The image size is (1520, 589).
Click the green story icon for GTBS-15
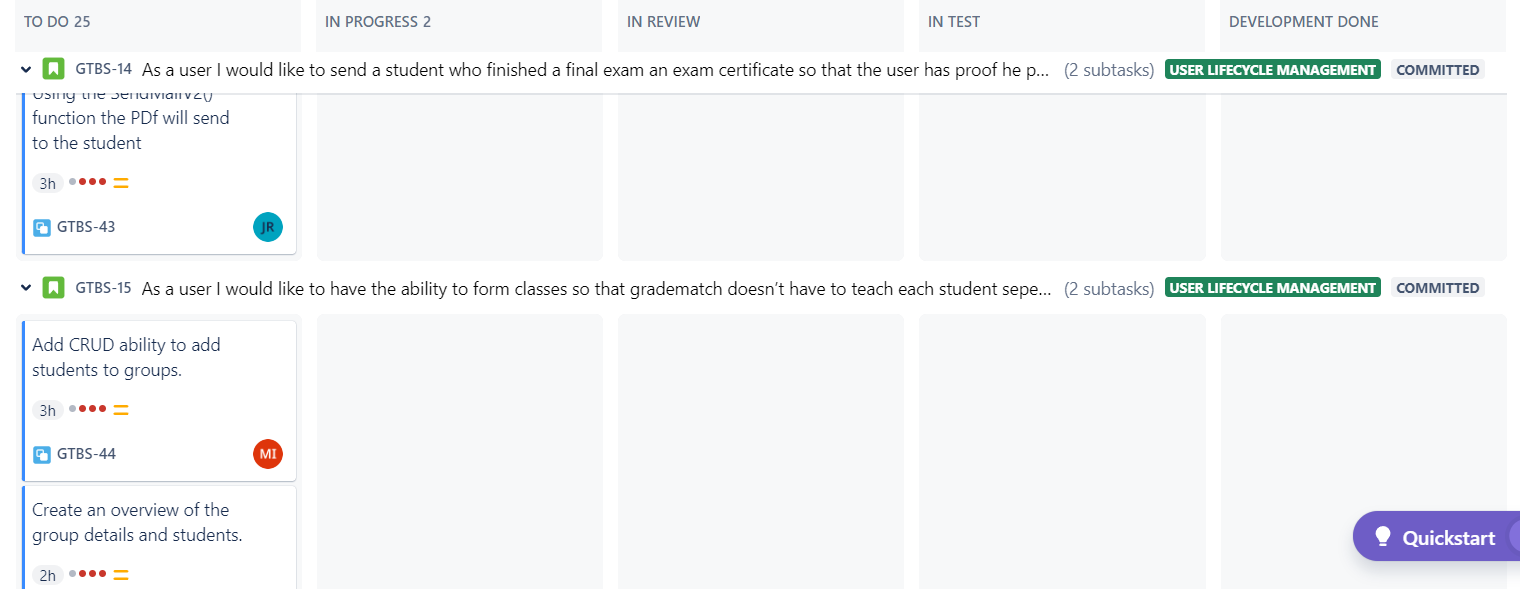click(54, 288)
